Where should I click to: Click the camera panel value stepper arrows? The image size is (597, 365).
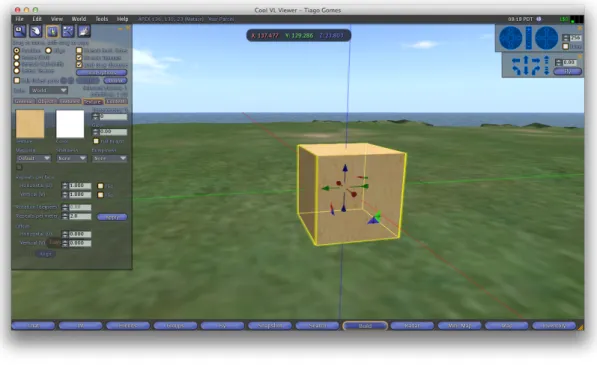pyautogui.click(x=566, y=38)
